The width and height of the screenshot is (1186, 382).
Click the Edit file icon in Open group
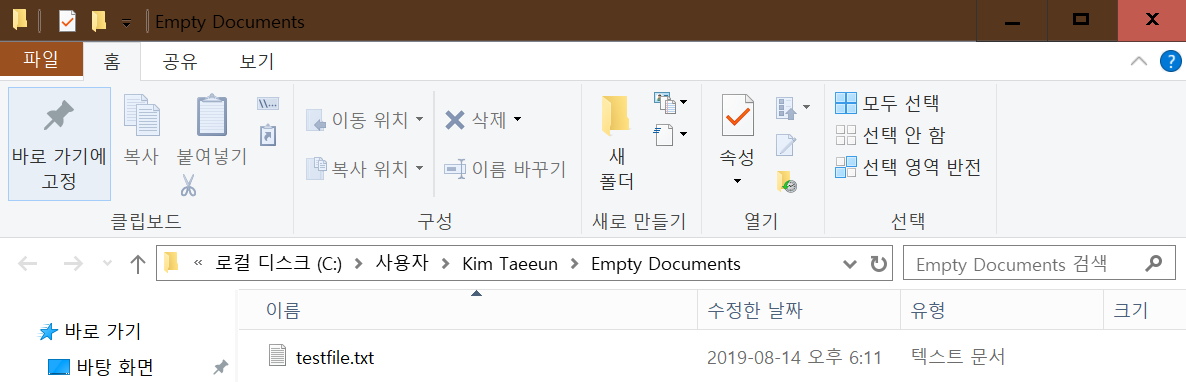click(x=786, y=145)
